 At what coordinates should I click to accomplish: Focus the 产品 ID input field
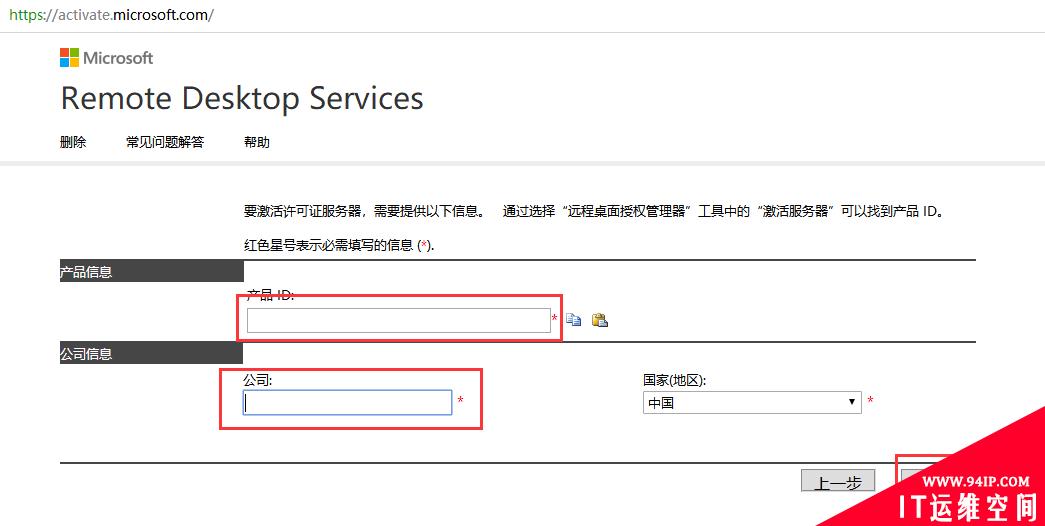pos(399,321)
